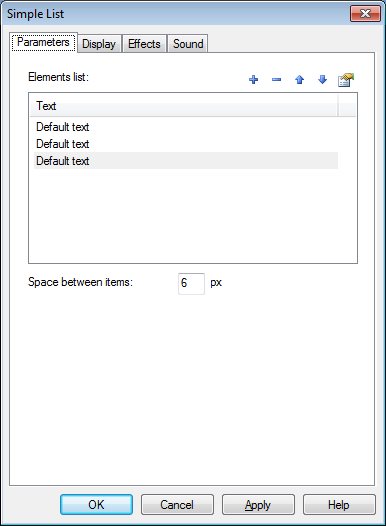Go to the Sound tab

click(188, 44)
